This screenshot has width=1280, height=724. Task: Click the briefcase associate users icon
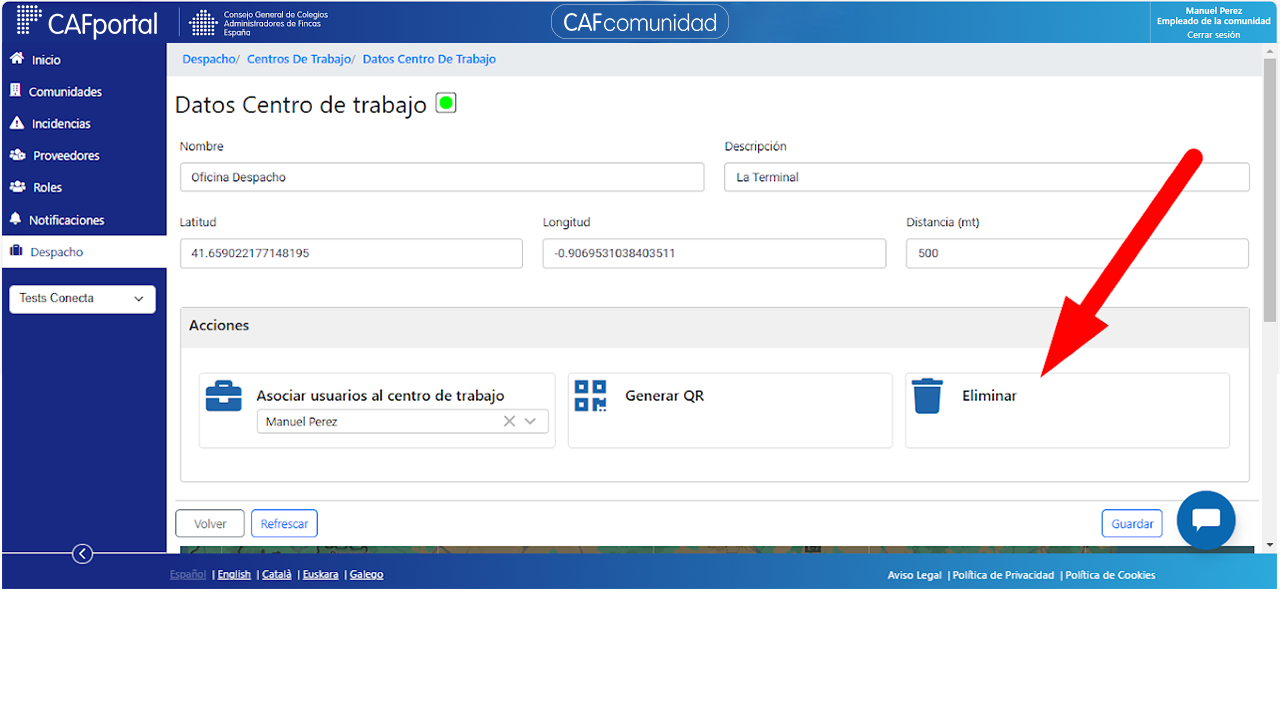pos(223,396)
